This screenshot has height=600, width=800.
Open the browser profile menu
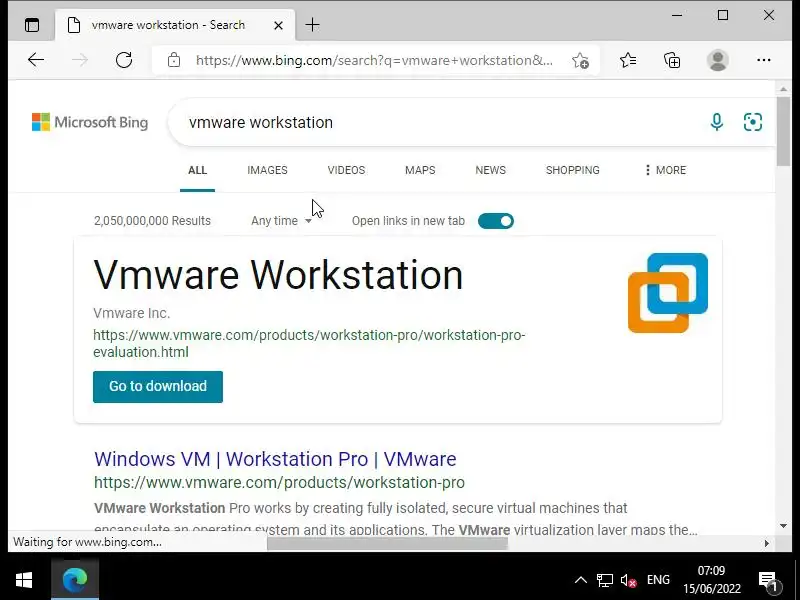click(x=717, y=60)
